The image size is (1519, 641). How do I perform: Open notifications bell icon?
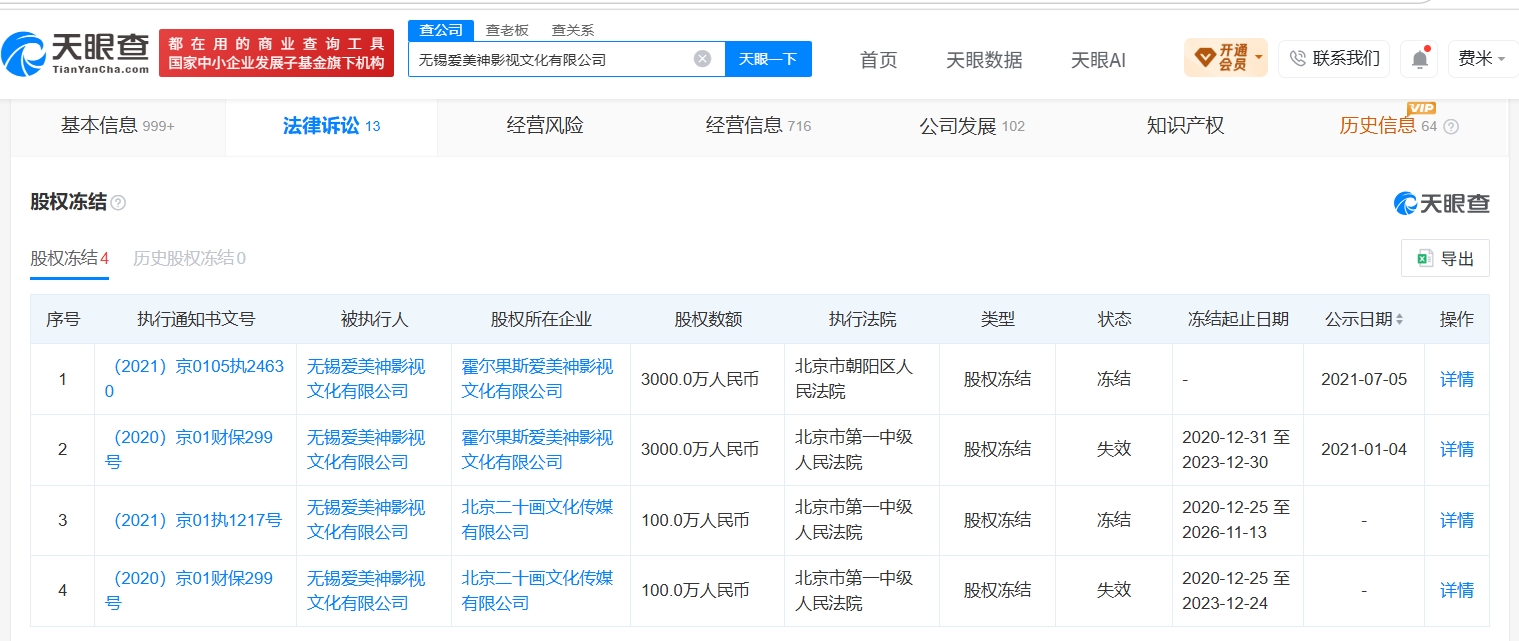(x=1419, y=59)
